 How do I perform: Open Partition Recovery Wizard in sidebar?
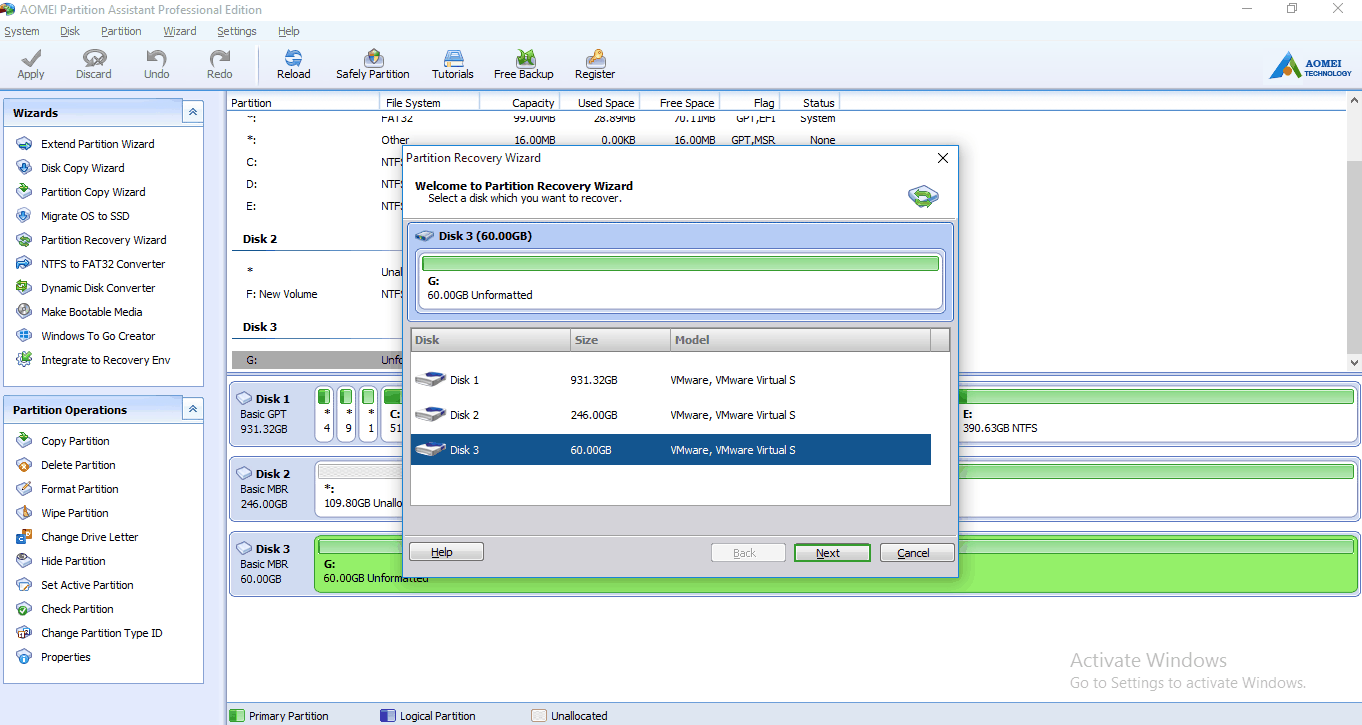[x=103, y=240]
